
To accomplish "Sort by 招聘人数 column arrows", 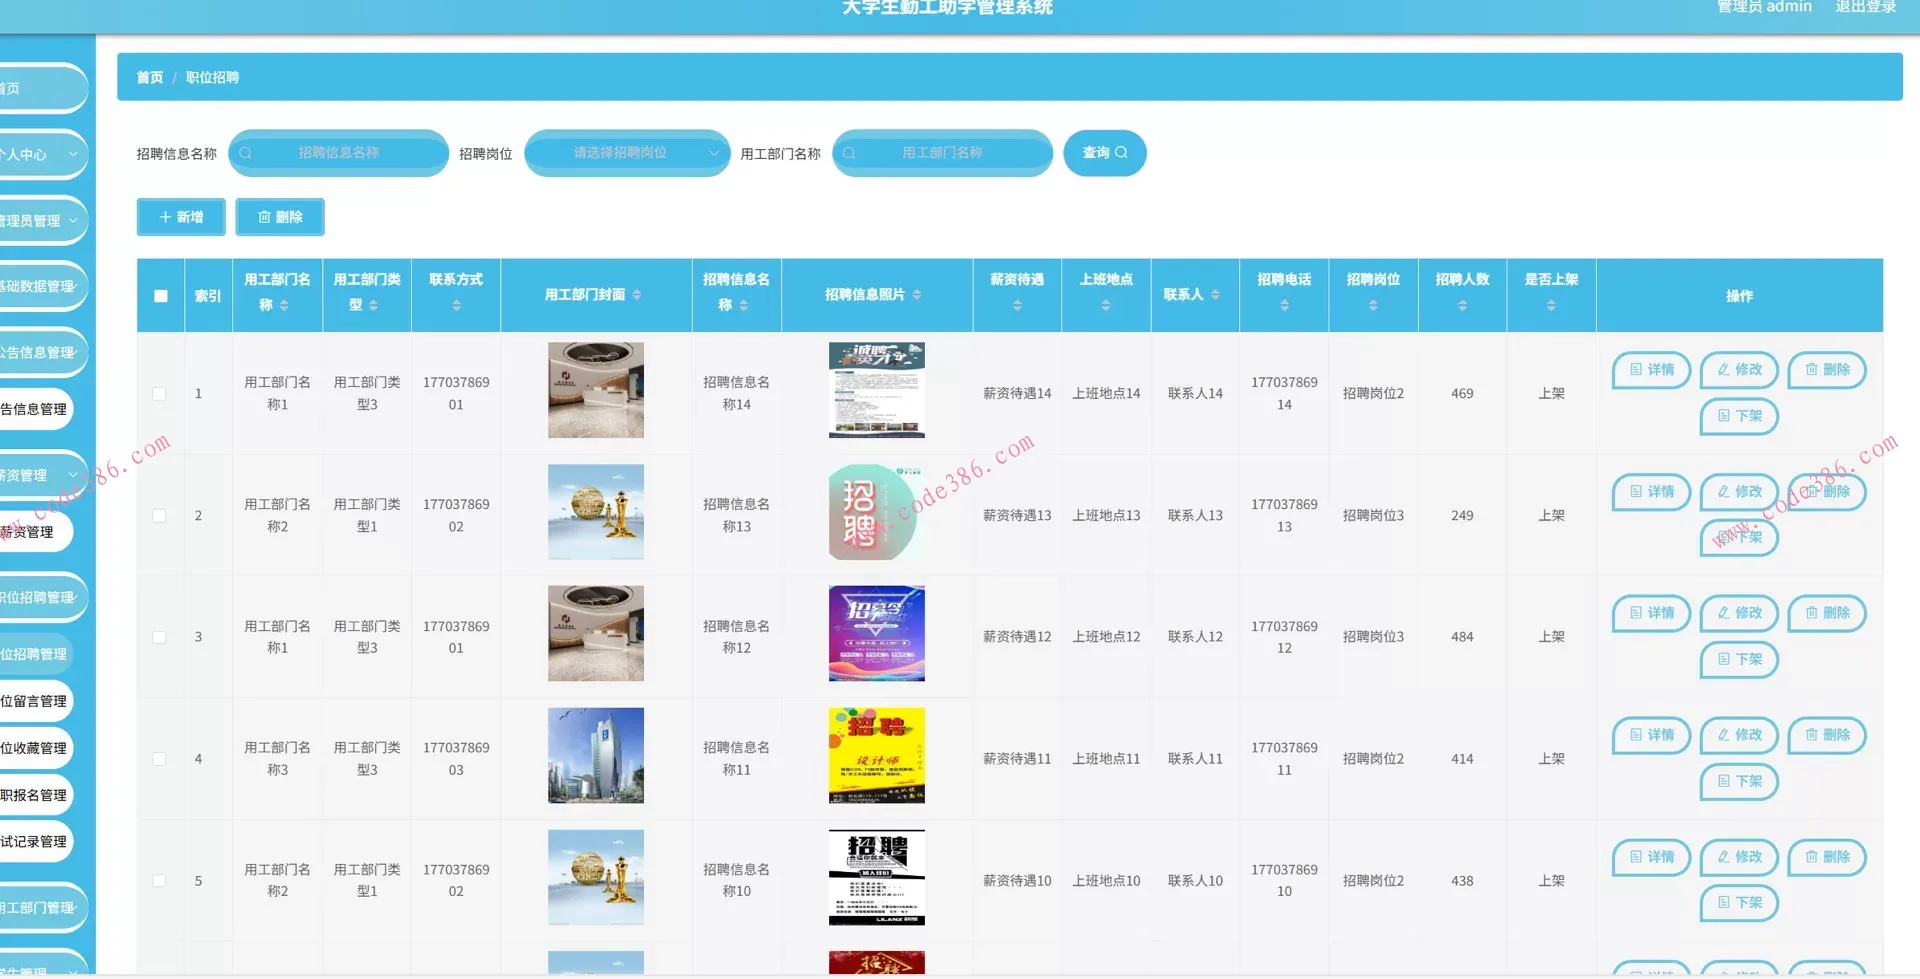I will [x=1462, y=305].
